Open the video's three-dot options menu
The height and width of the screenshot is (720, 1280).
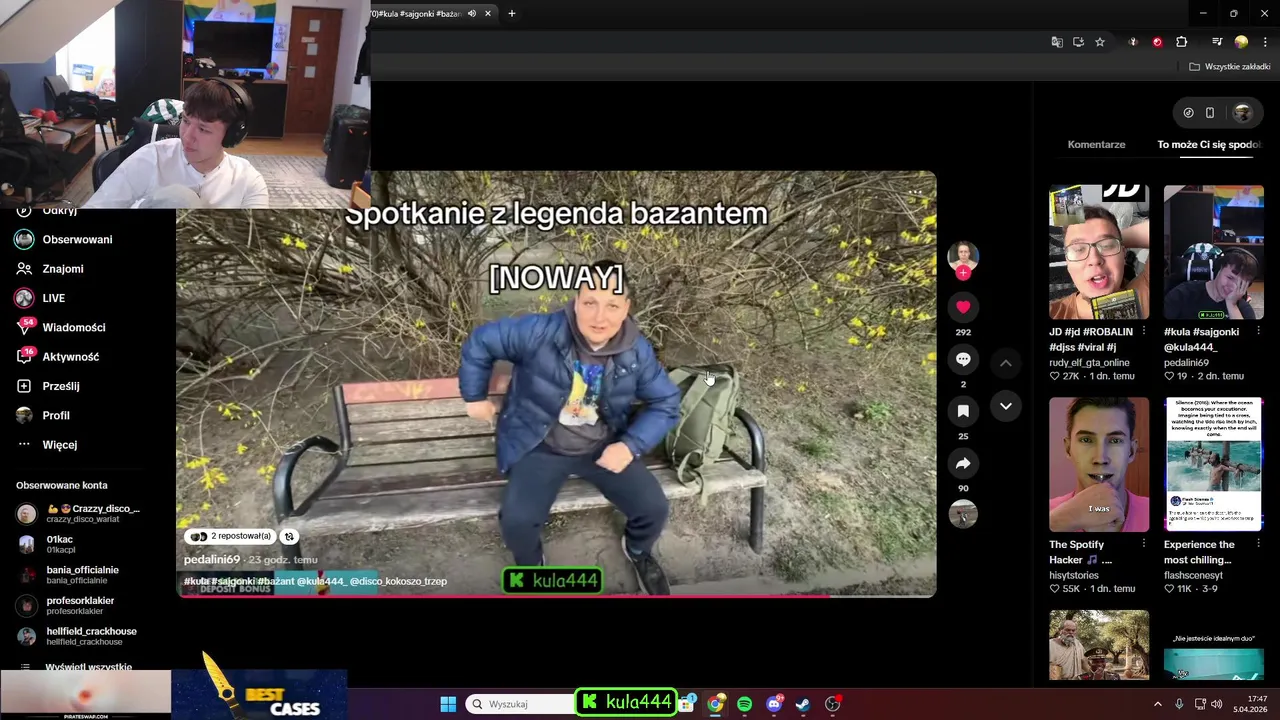(915, 193)
